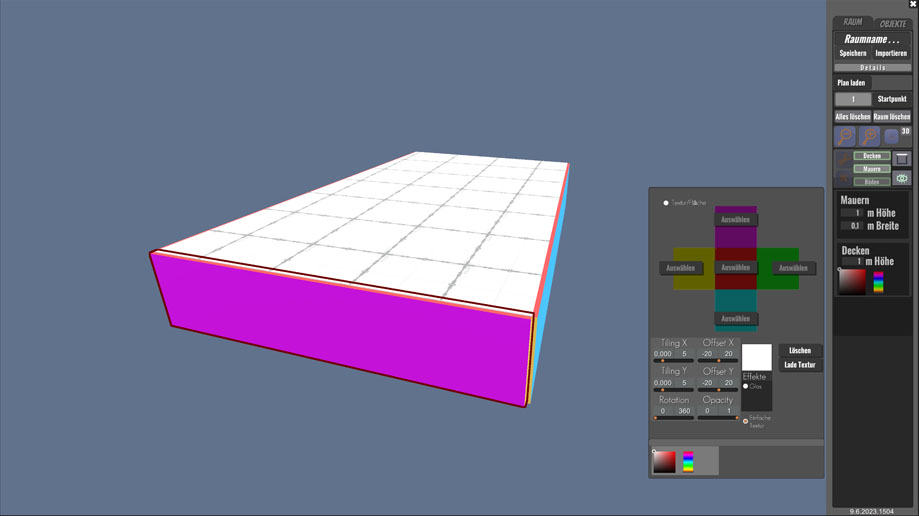This screenshot has height=516, width=919.
Task: Click Auswählen on the purple face
Action: click(736, 219)
